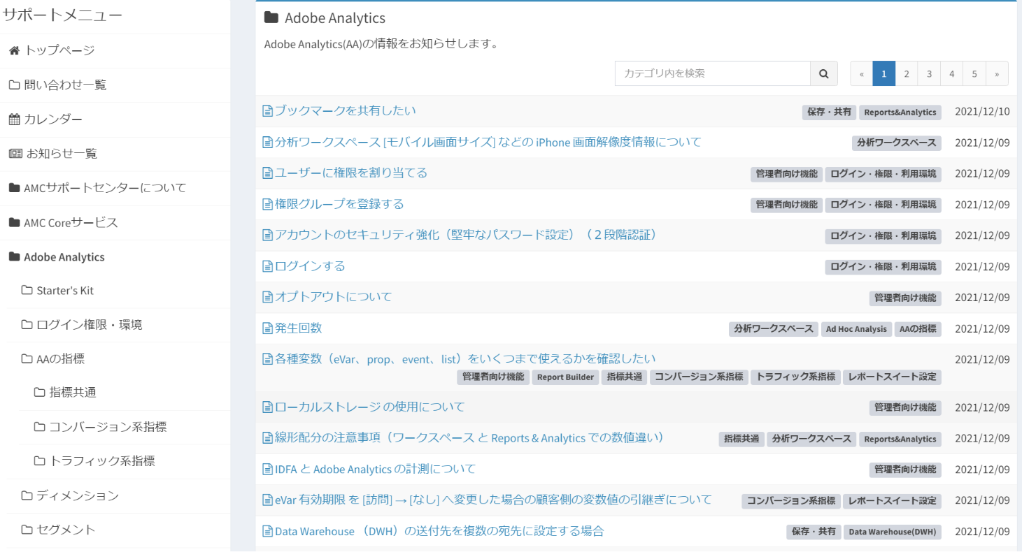The width and height of the screenshot is (1022, 552).
Task: Select pagination page 5
Action: tap(974, 74)
